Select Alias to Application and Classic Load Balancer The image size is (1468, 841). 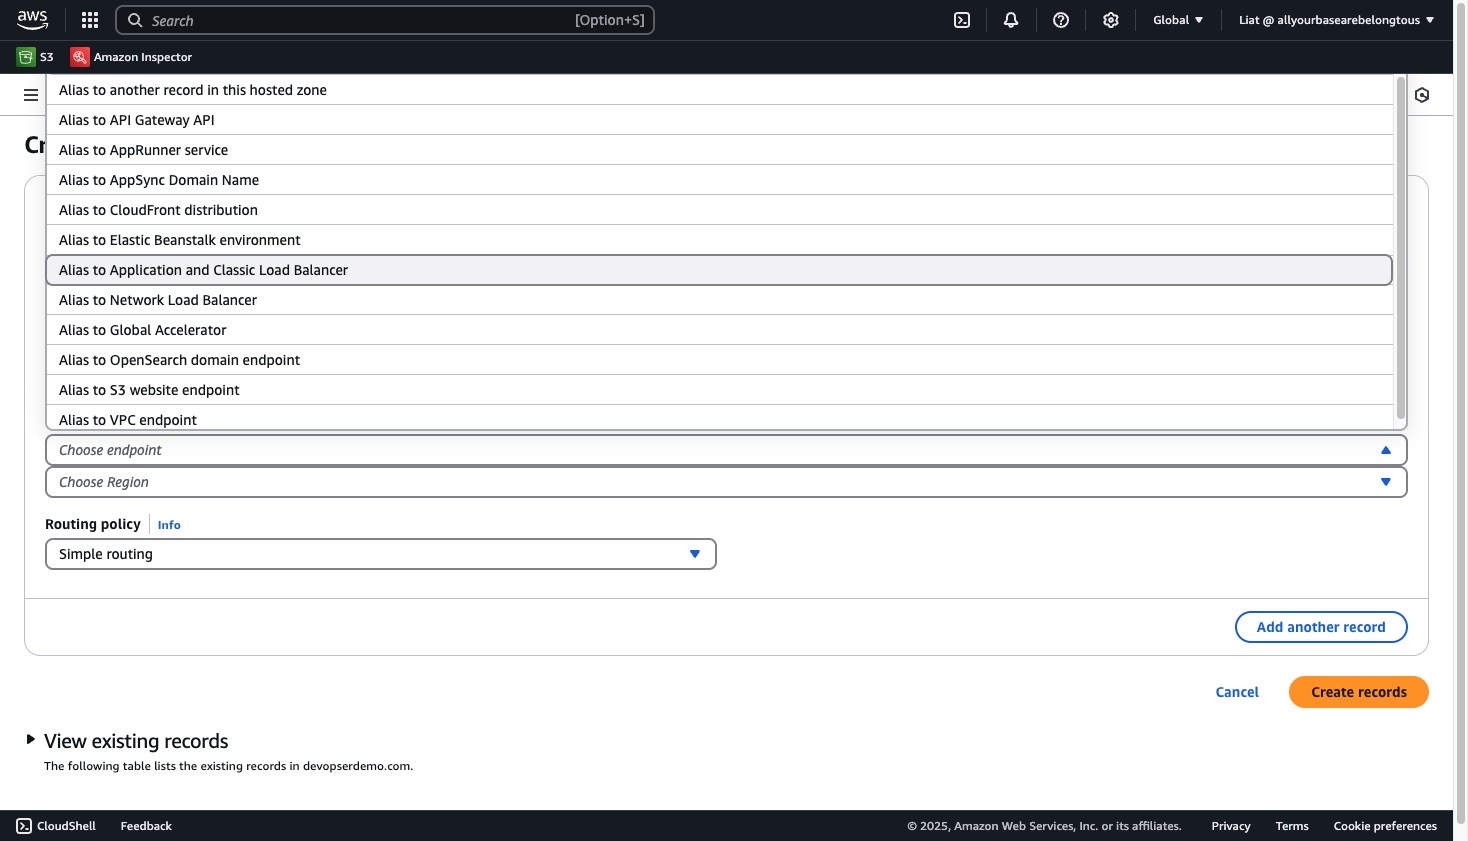[x=719, y=270]
